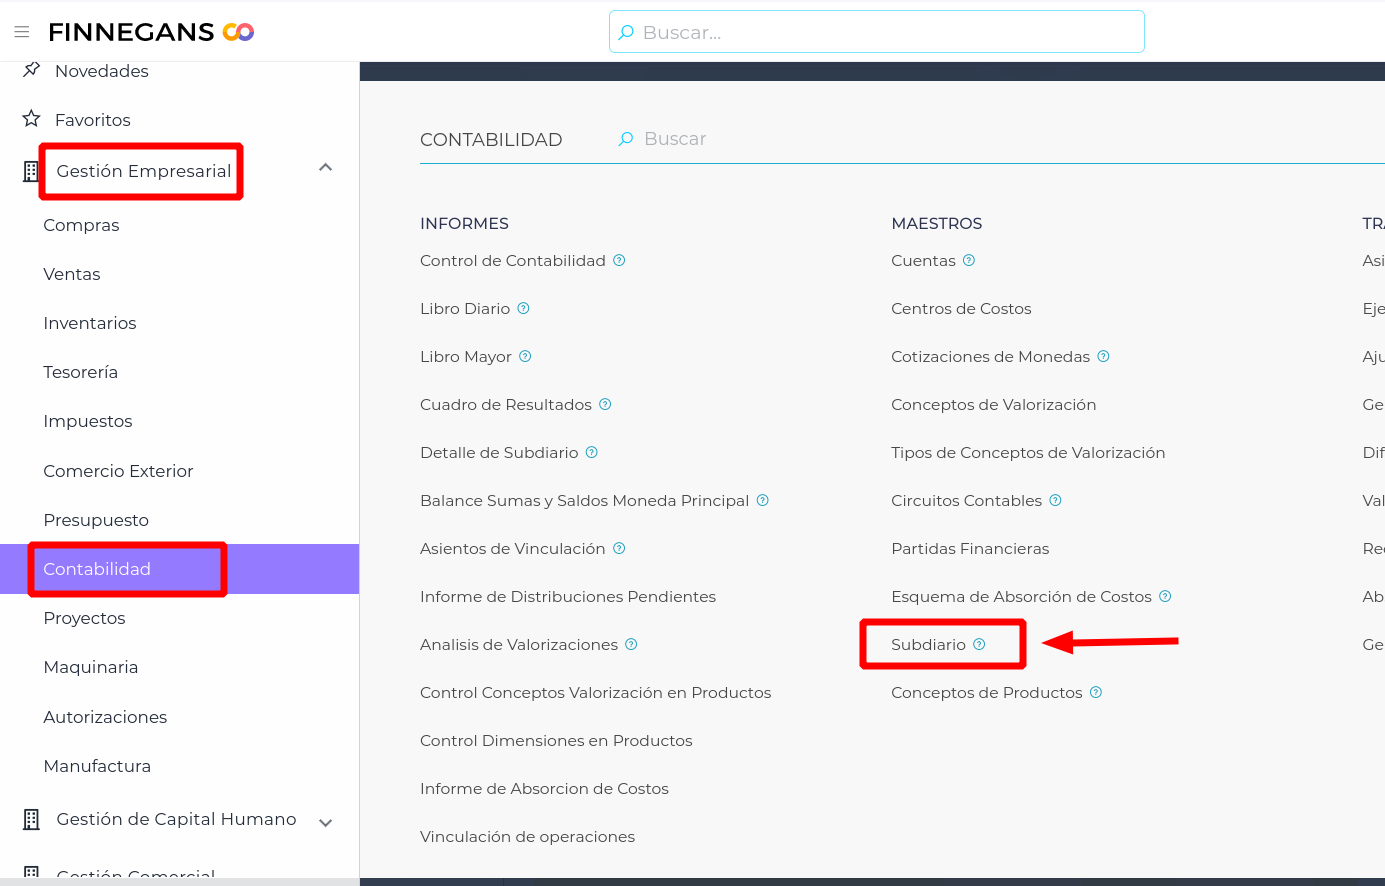Select Tesorería in the sidebar
This screenshot has height=886, width=1385.
tap(81, 372)
